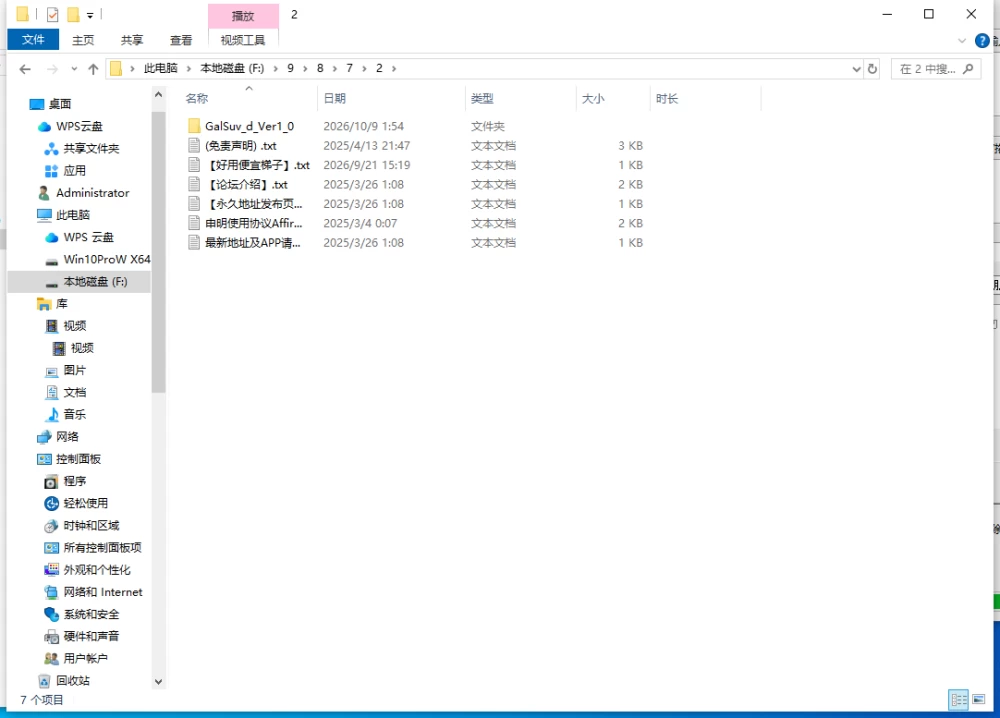The image size is (1000, 718).
Task: Click navigation pane scroll up arrow
Action: pyautogui.click(x=158, y=95)
